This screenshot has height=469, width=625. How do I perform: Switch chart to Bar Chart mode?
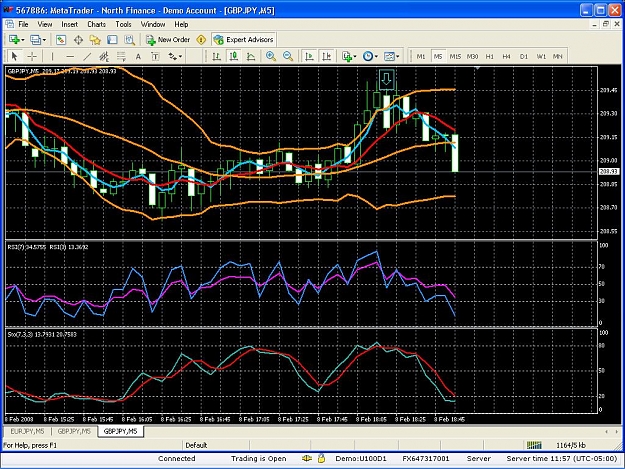tap(216, 56)
